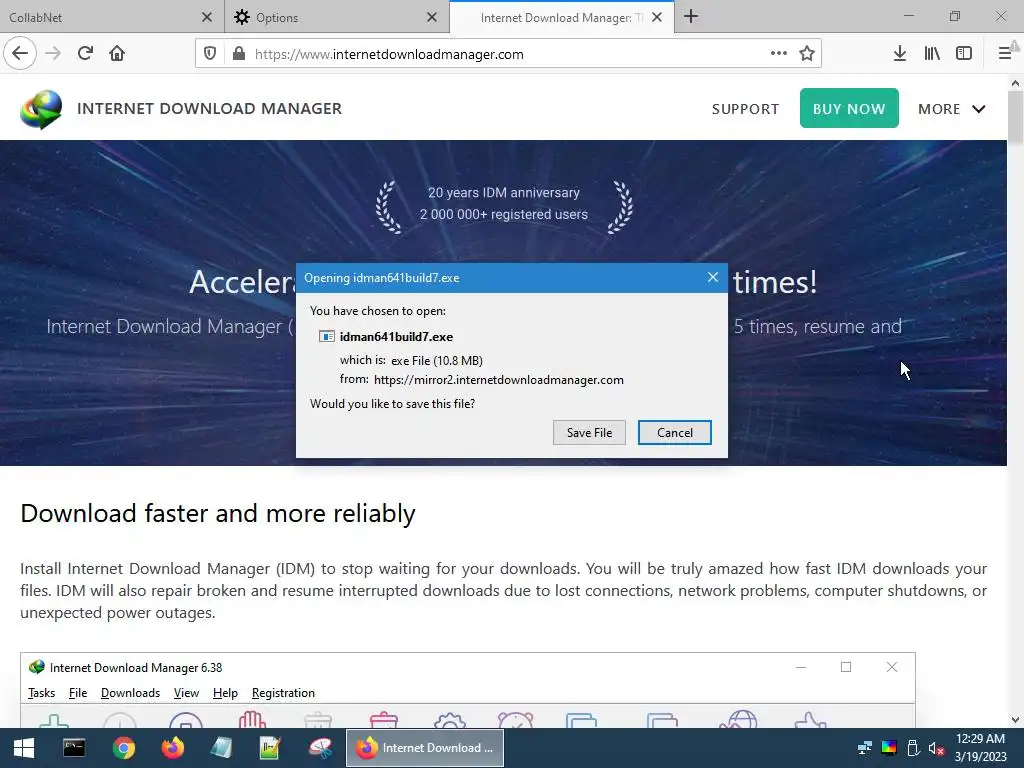Click the 'exe File (10.8 MB)' text
This screenshot has width=1024, height=768.
pos(437,360)
